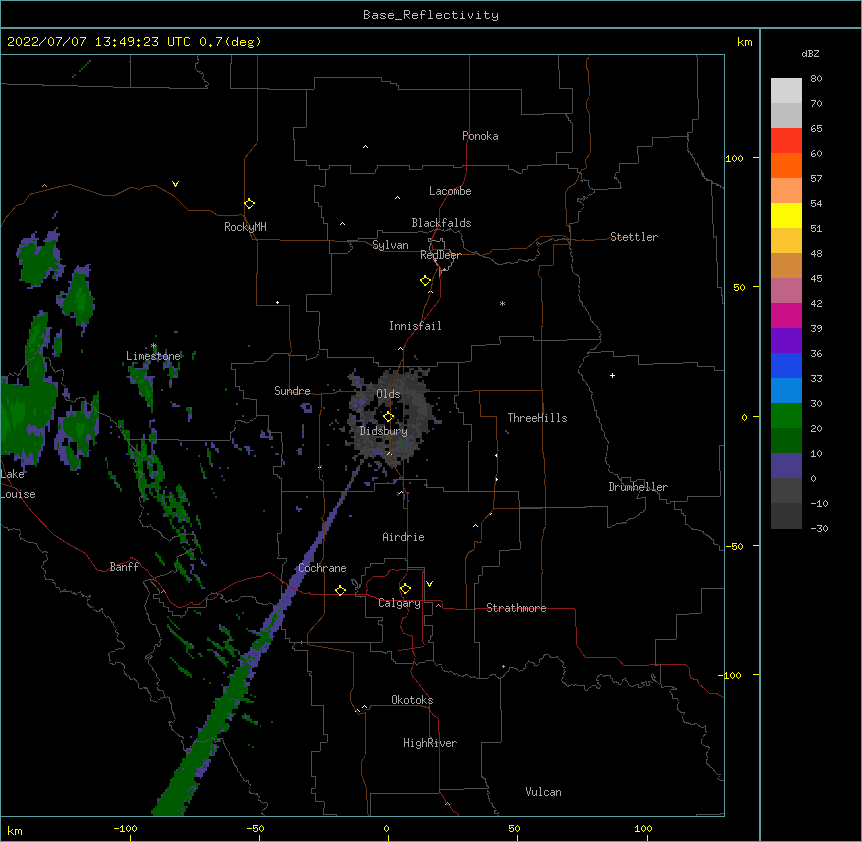The width and height of the screenshot is (862, 842).
Task: Click the -50 tick on the right axis
Action: coord(734,546)
